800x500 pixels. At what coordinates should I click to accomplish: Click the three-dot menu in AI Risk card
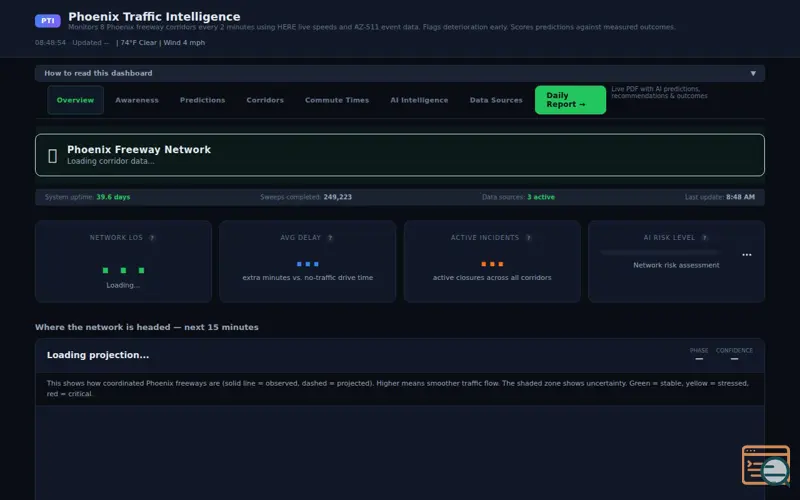click(x=746, y=255)
